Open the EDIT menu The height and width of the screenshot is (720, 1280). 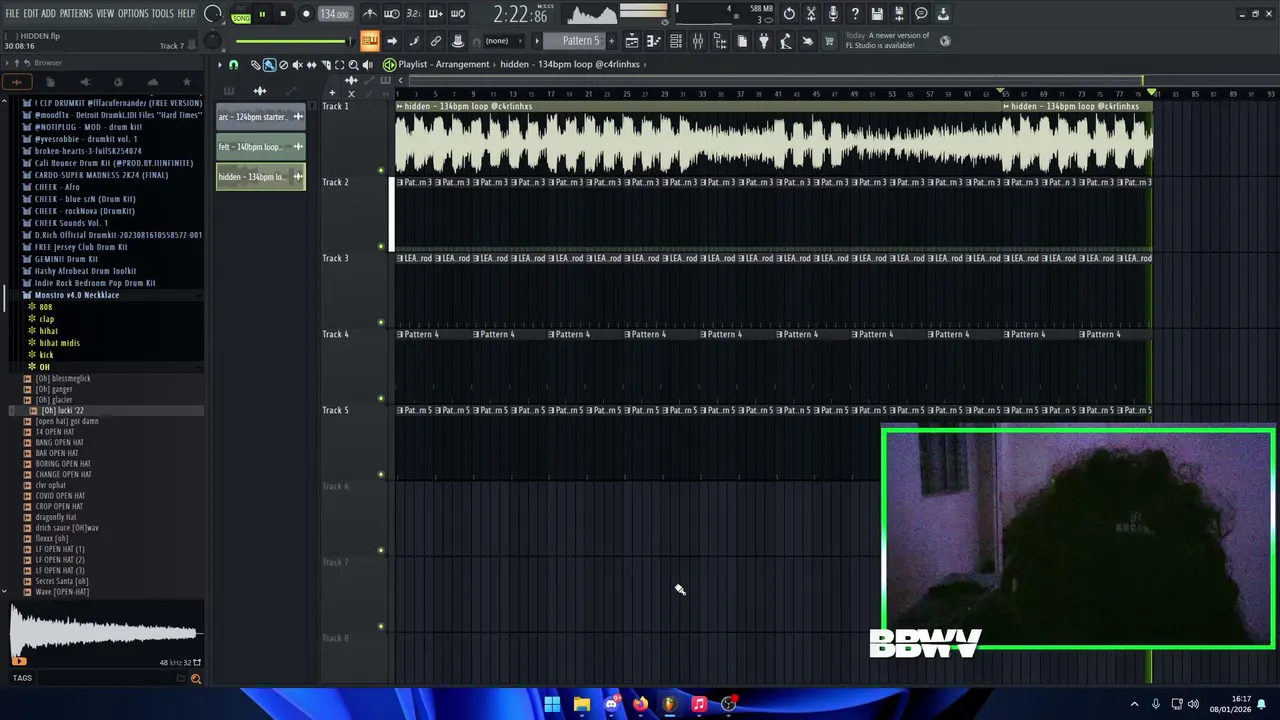click(31, 14)
